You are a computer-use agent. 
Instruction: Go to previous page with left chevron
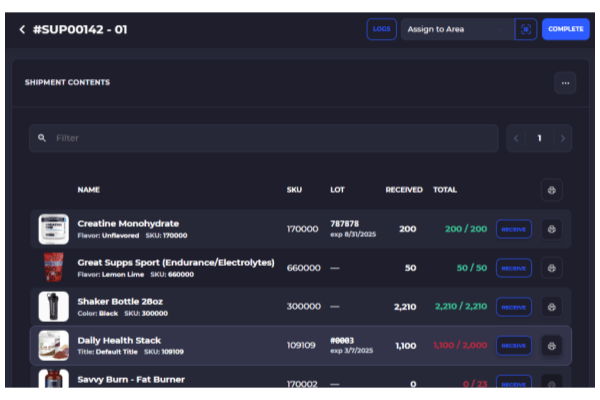(x=516, y=138)
